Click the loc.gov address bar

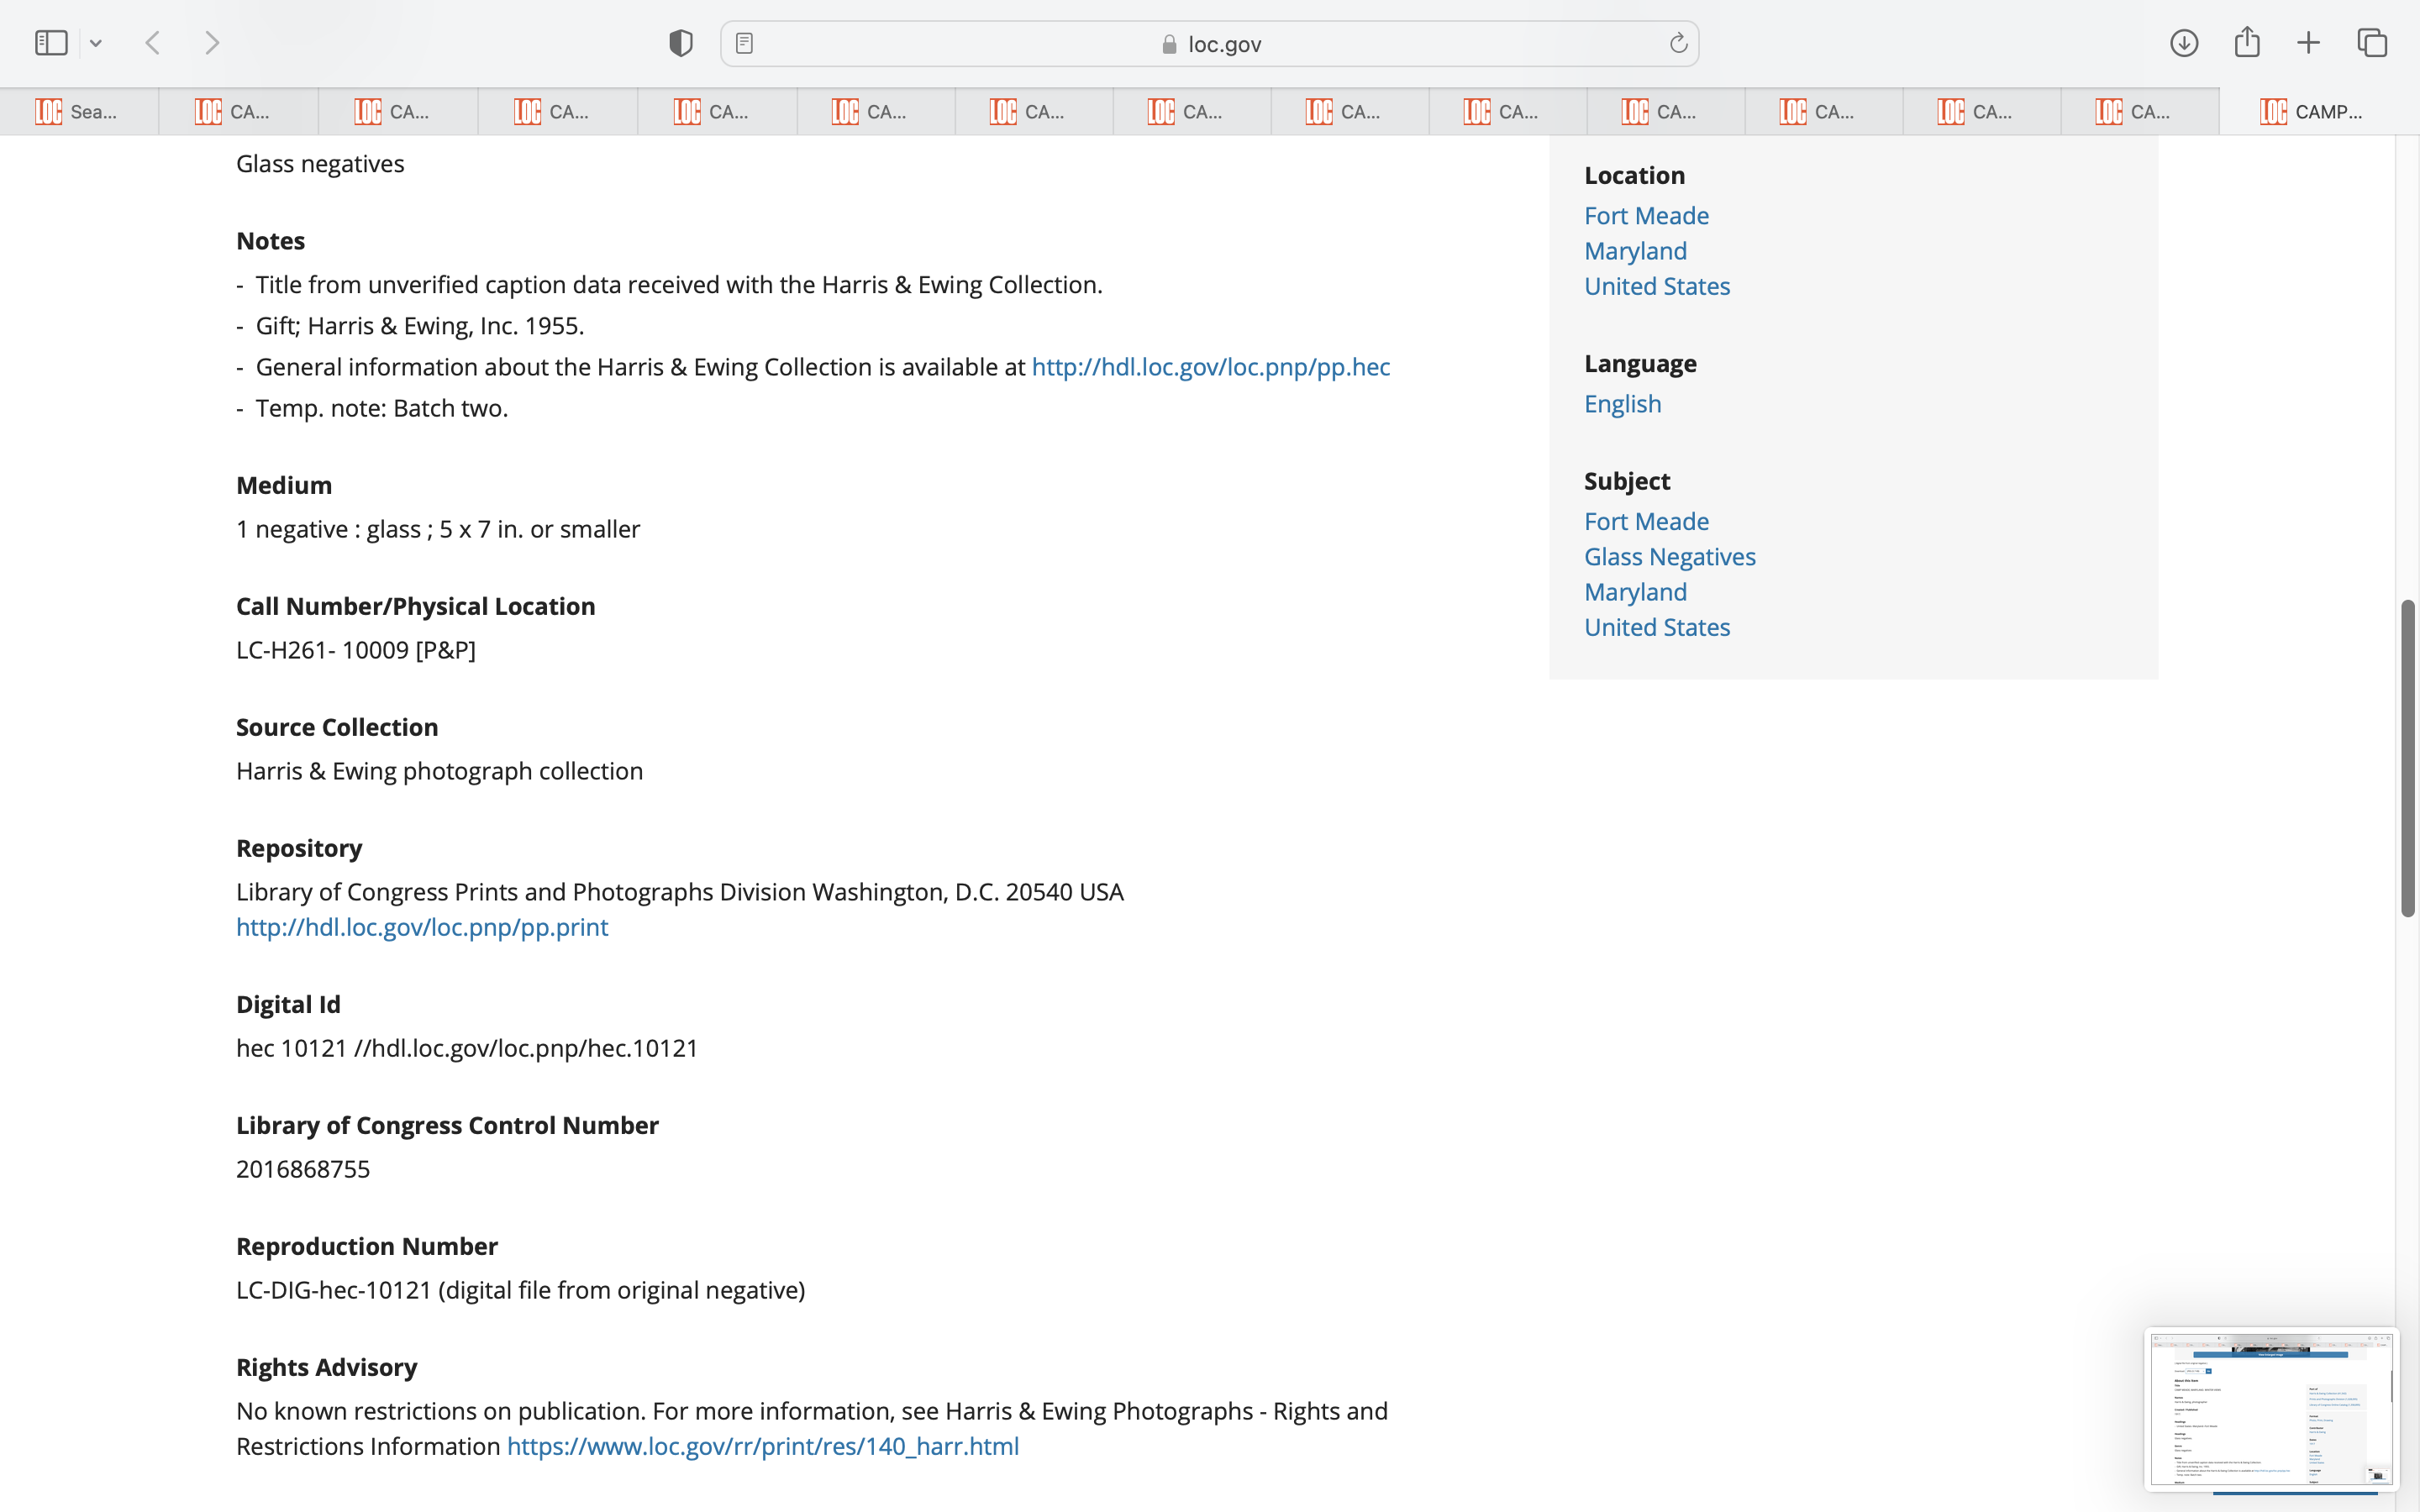tap(1210, 44)
